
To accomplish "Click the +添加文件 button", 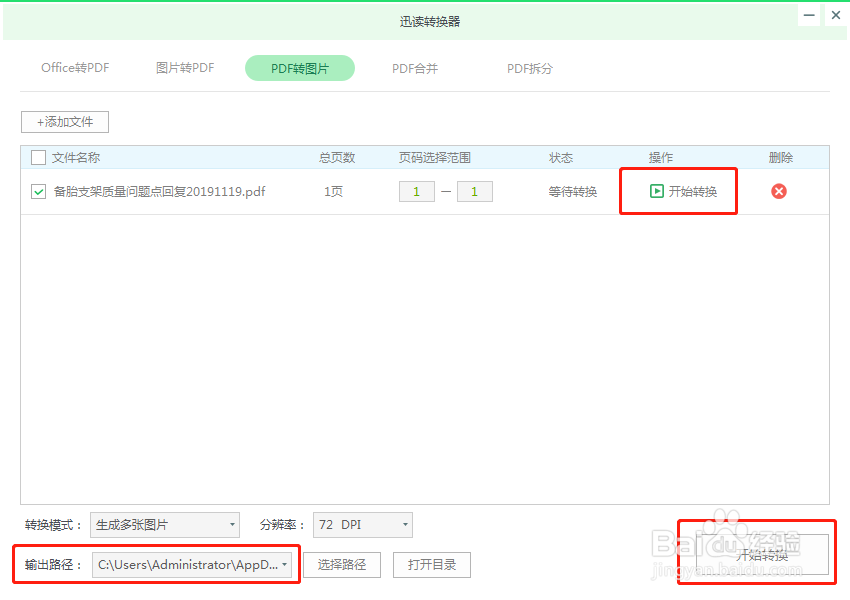I will pos(65,122).
